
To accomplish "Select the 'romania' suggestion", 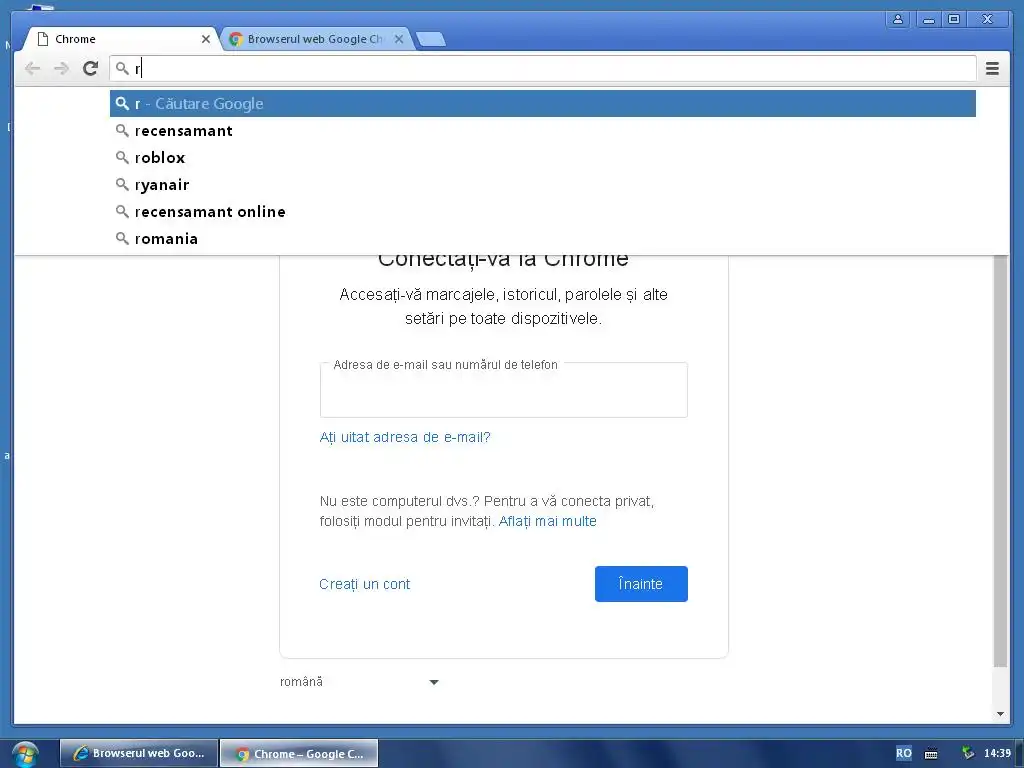I will [543, 238].
